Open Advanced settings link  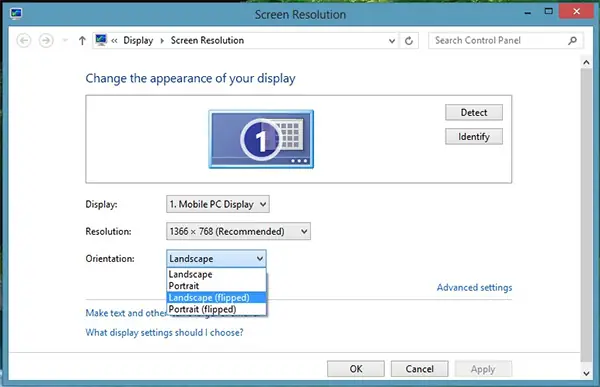(x=474, y=287)
